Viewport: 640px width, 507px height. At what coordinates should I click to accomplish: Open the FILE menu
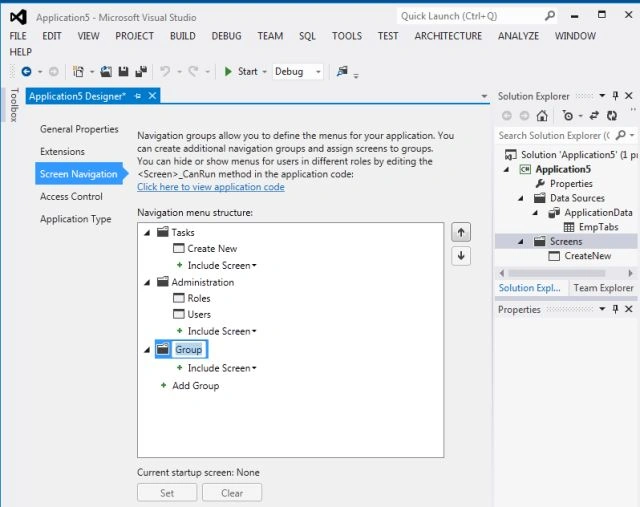click(18, 36)
